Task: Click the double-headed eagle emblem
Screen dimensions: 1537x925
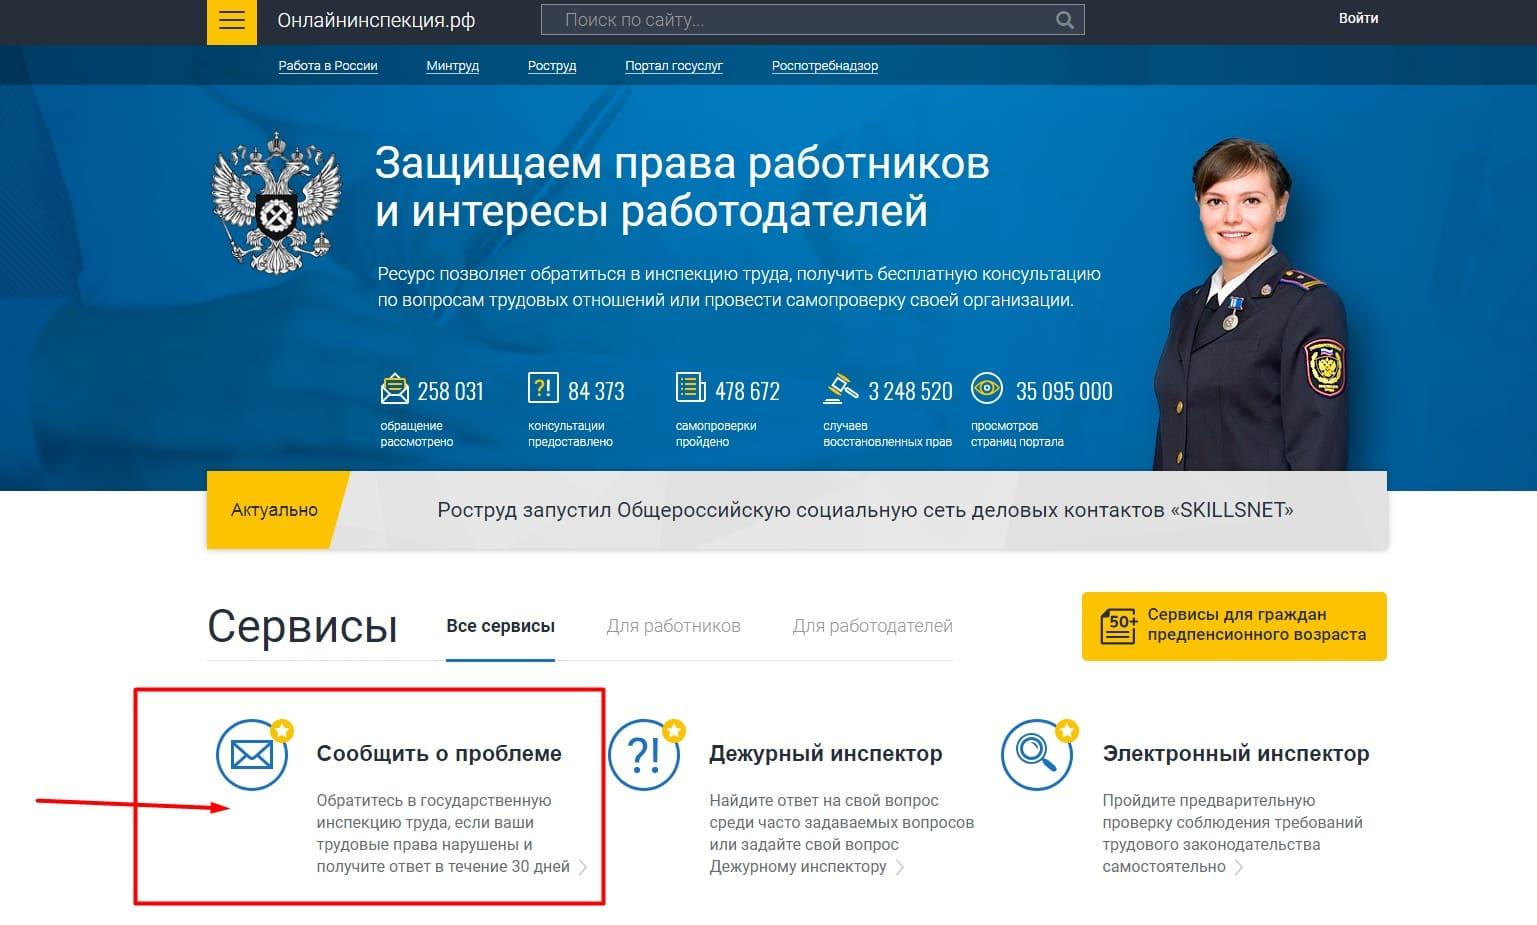Action: point(277,203)
